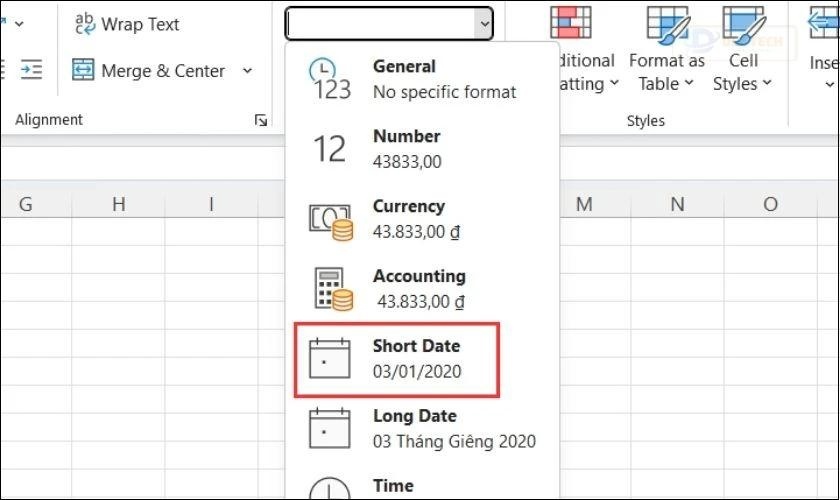
Task: Click the Accounting calculator icon
Action: click(x=332, y=289)
